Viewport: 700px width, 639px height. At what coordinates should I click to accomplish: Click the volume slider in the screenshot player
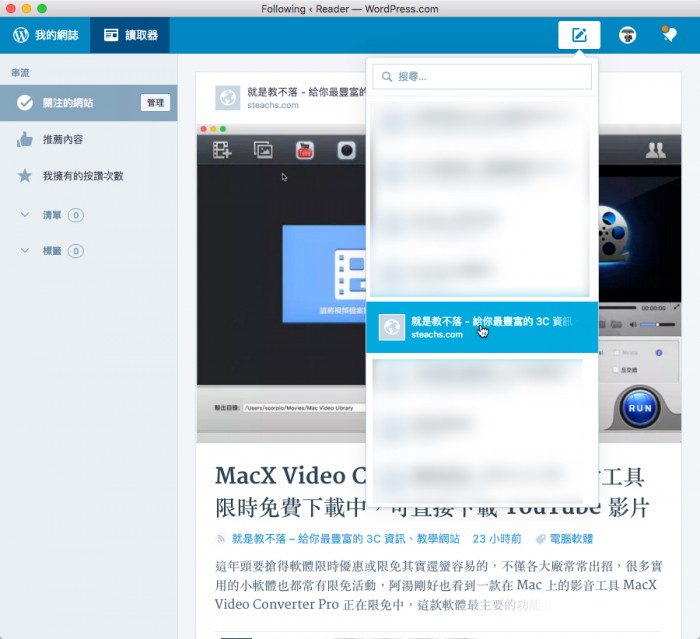(x=657, y=325)
